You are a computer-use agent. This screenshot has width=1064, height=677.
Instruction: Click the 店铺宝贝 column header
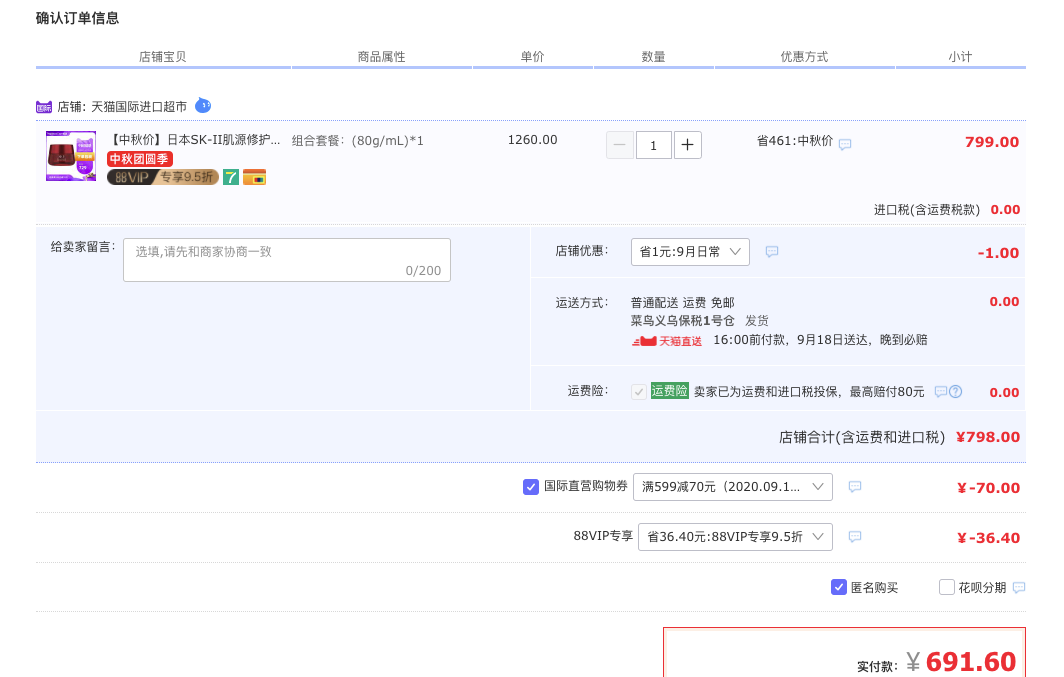click(163, 56)
